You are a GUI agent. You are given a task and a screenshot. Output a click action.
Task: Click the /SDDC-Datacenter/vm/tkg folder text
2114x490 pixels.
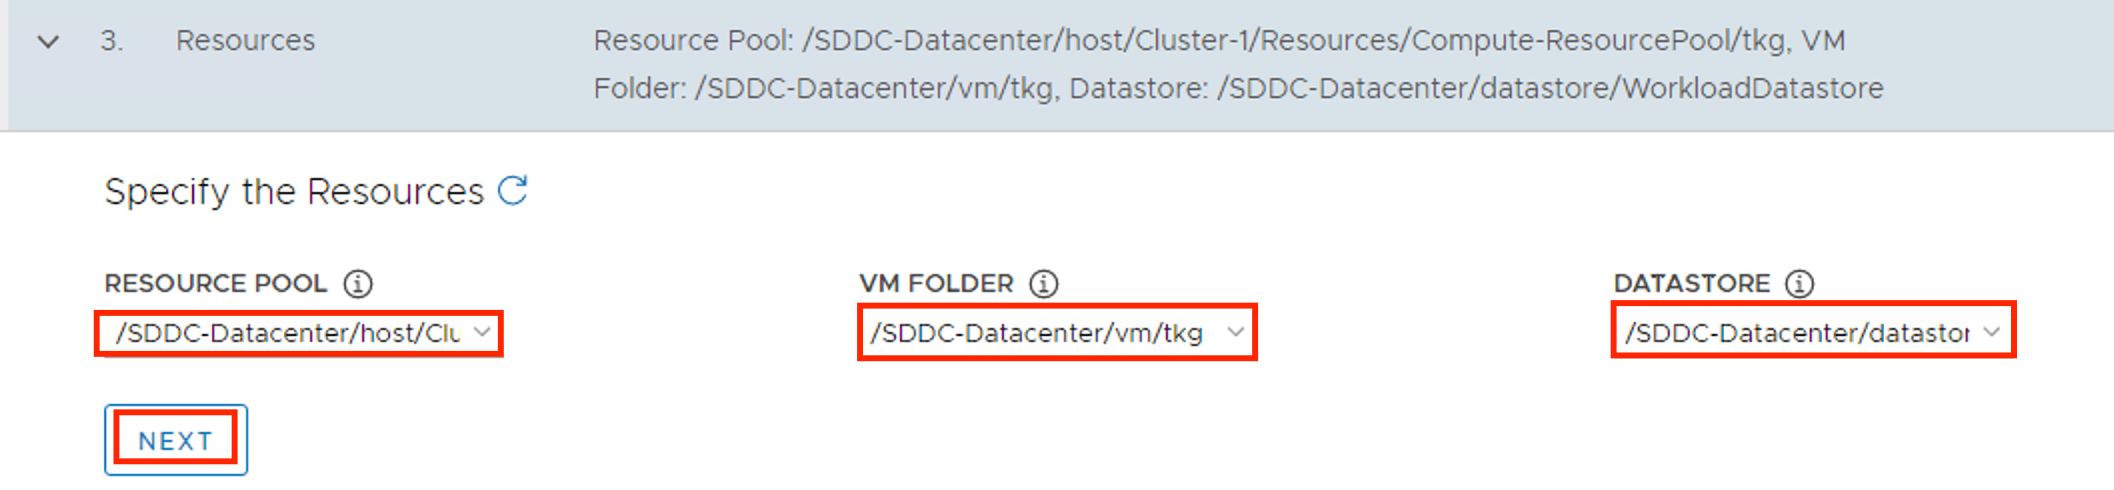click(1036, 333)
